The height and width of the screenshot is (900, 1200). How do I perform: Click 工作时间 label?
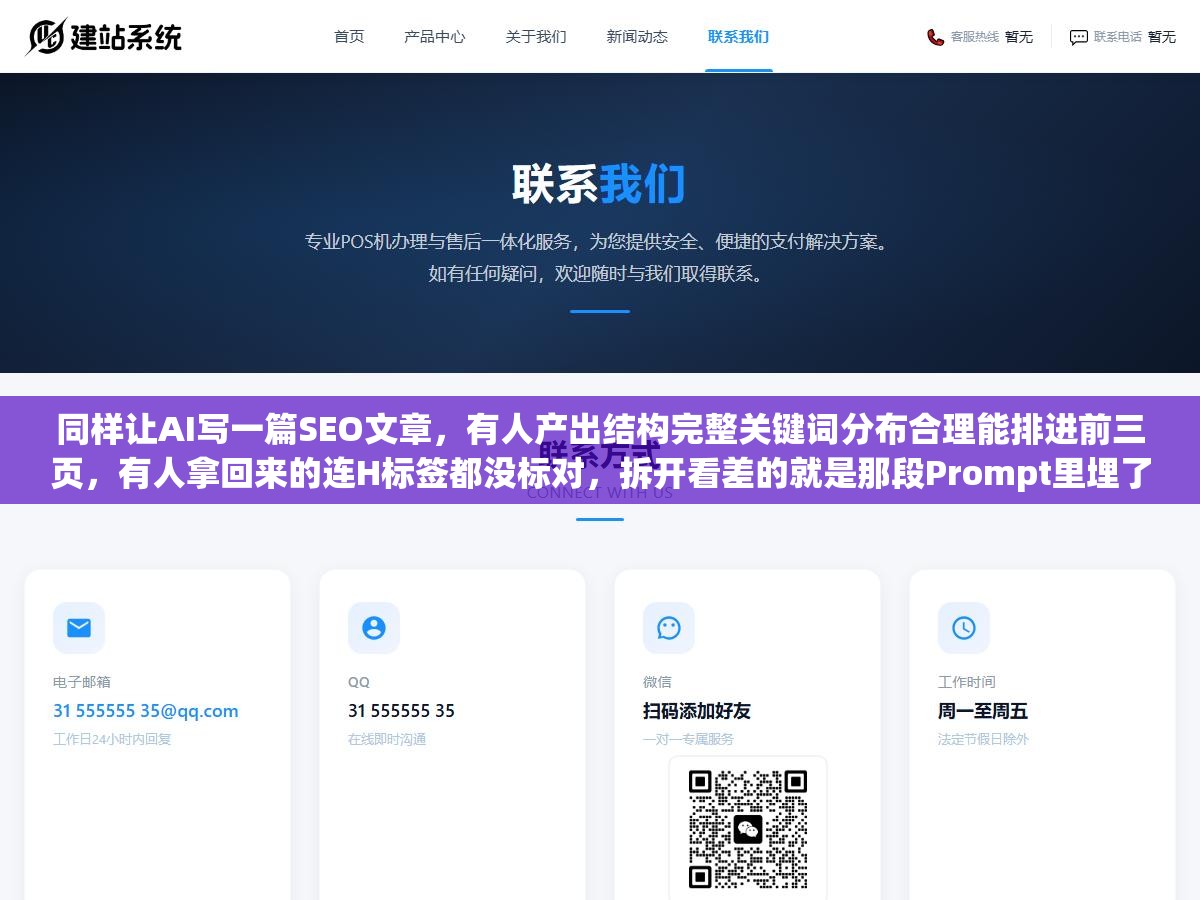click(967, 682)
